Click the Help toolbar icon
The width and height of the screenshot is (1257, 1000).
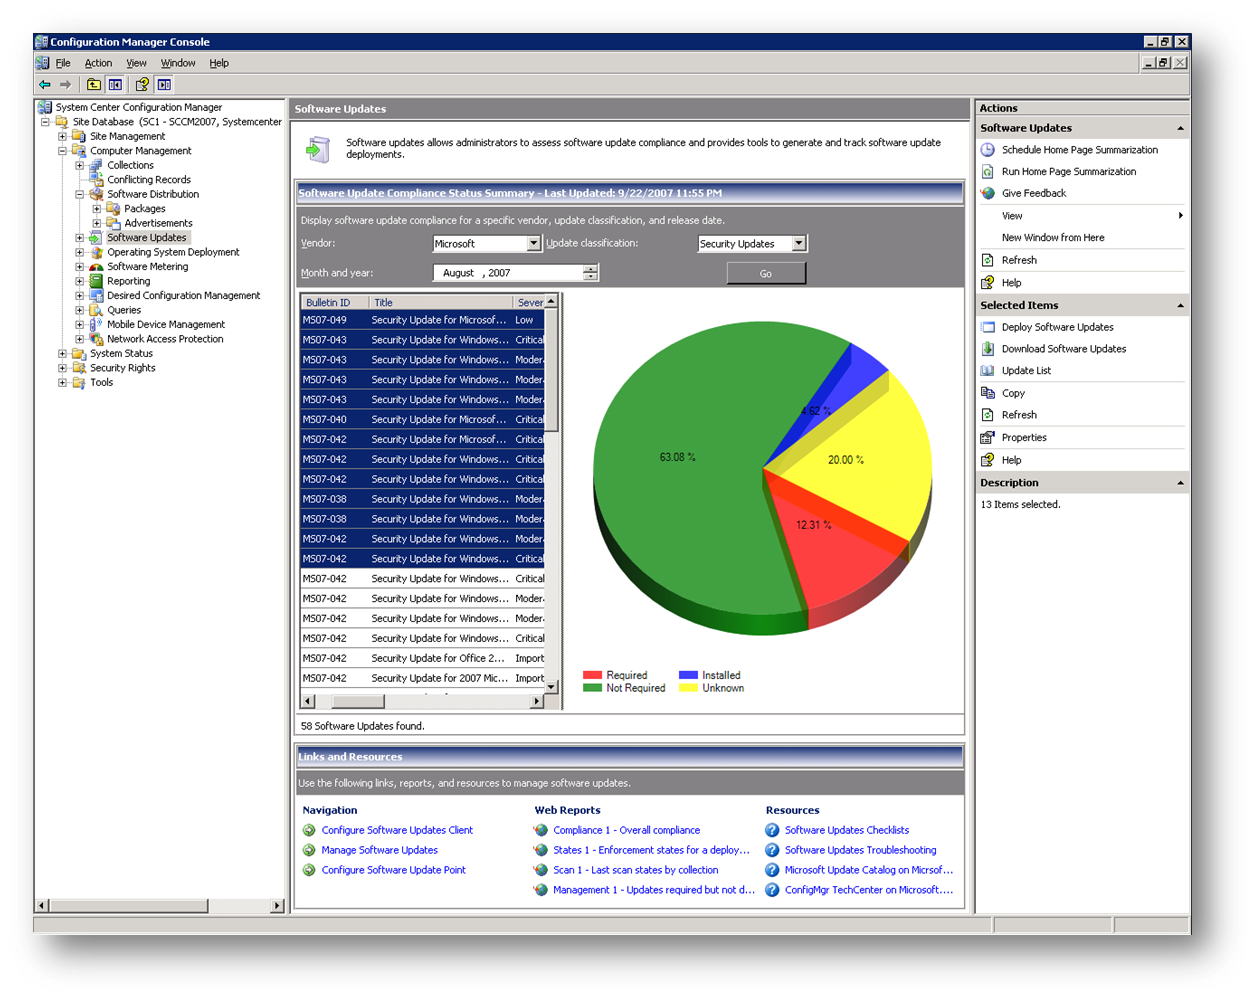142,85
